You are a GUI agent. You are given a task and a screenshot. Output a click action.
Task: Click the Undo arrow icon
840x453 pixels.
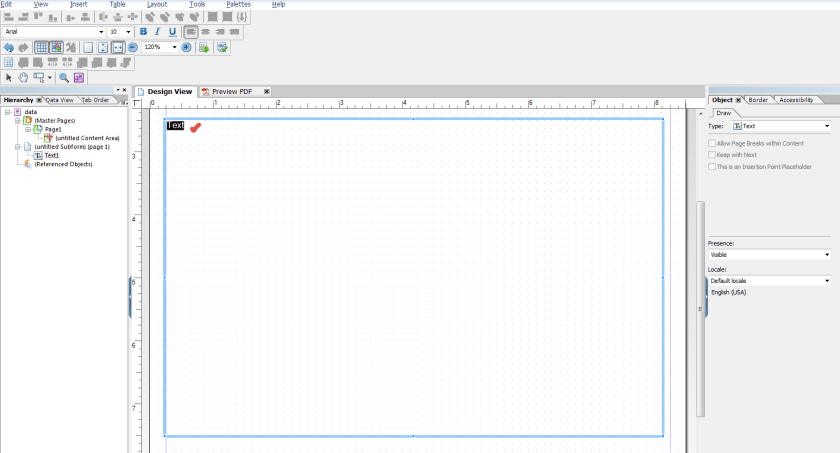[9, 48]
